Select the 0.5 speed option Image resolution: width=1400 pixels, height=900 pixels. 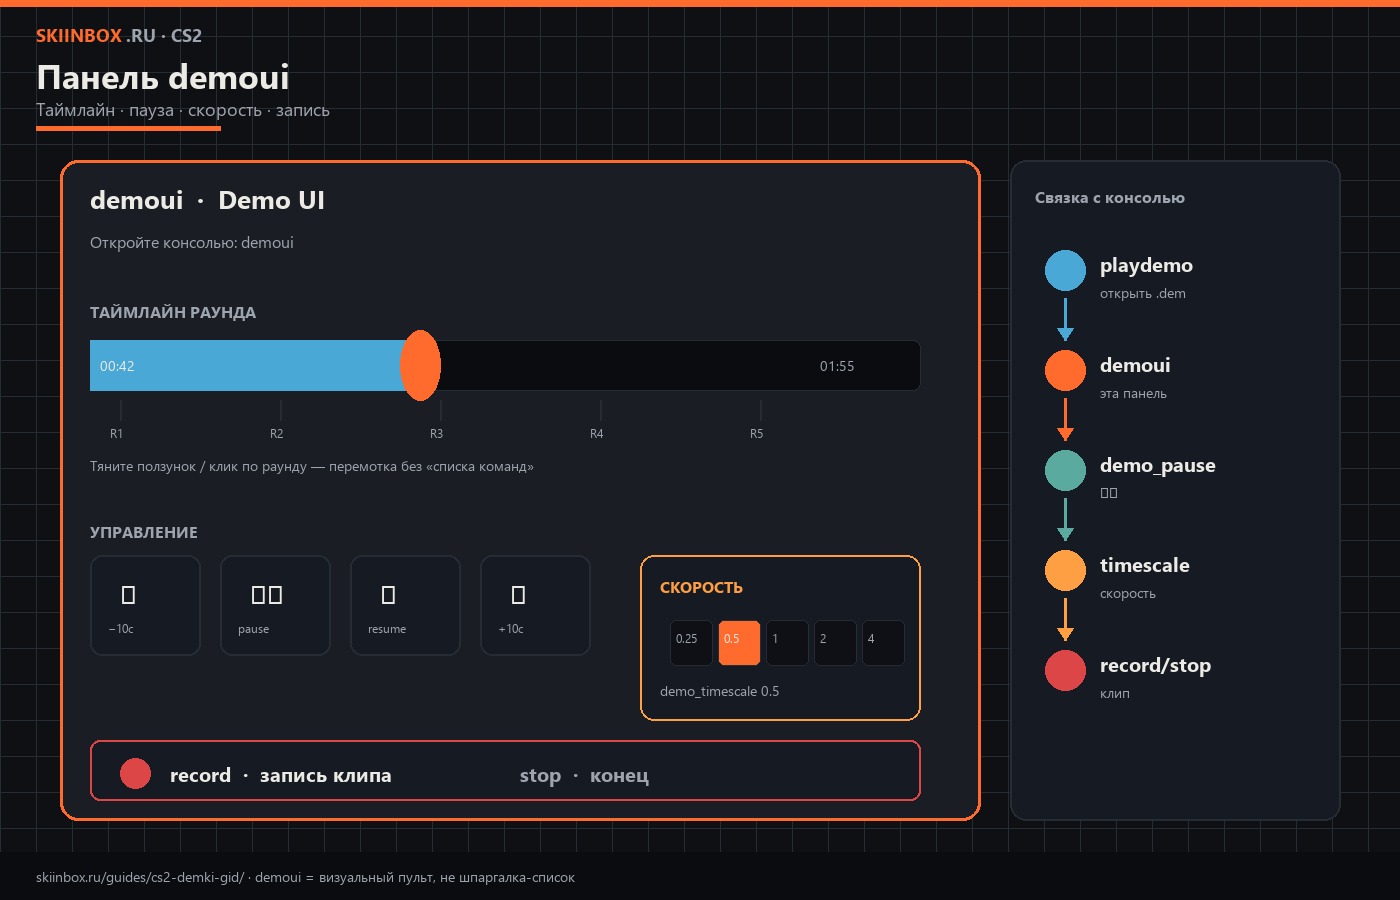click(x=739, y=642)
